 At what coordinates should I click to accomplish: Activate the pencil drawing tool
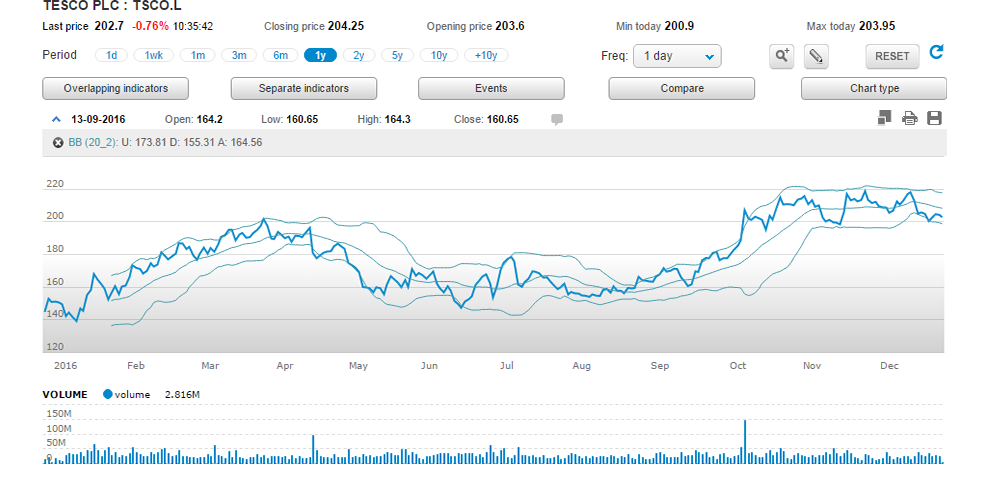click(816, 56)
